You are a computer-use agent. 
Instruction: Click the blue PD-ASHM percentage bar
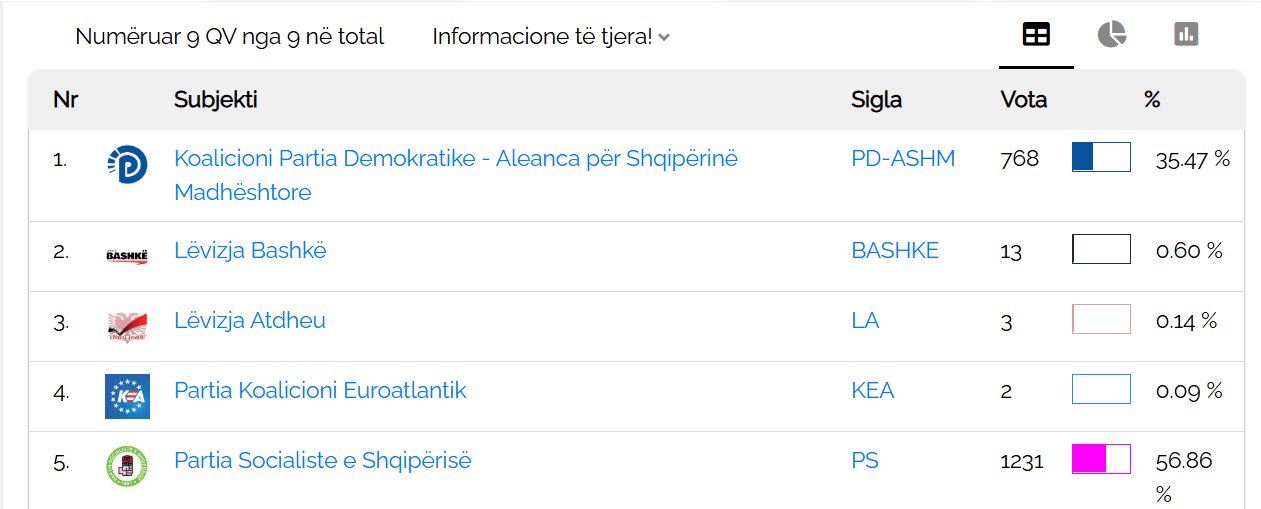(x=1101, y=158)
